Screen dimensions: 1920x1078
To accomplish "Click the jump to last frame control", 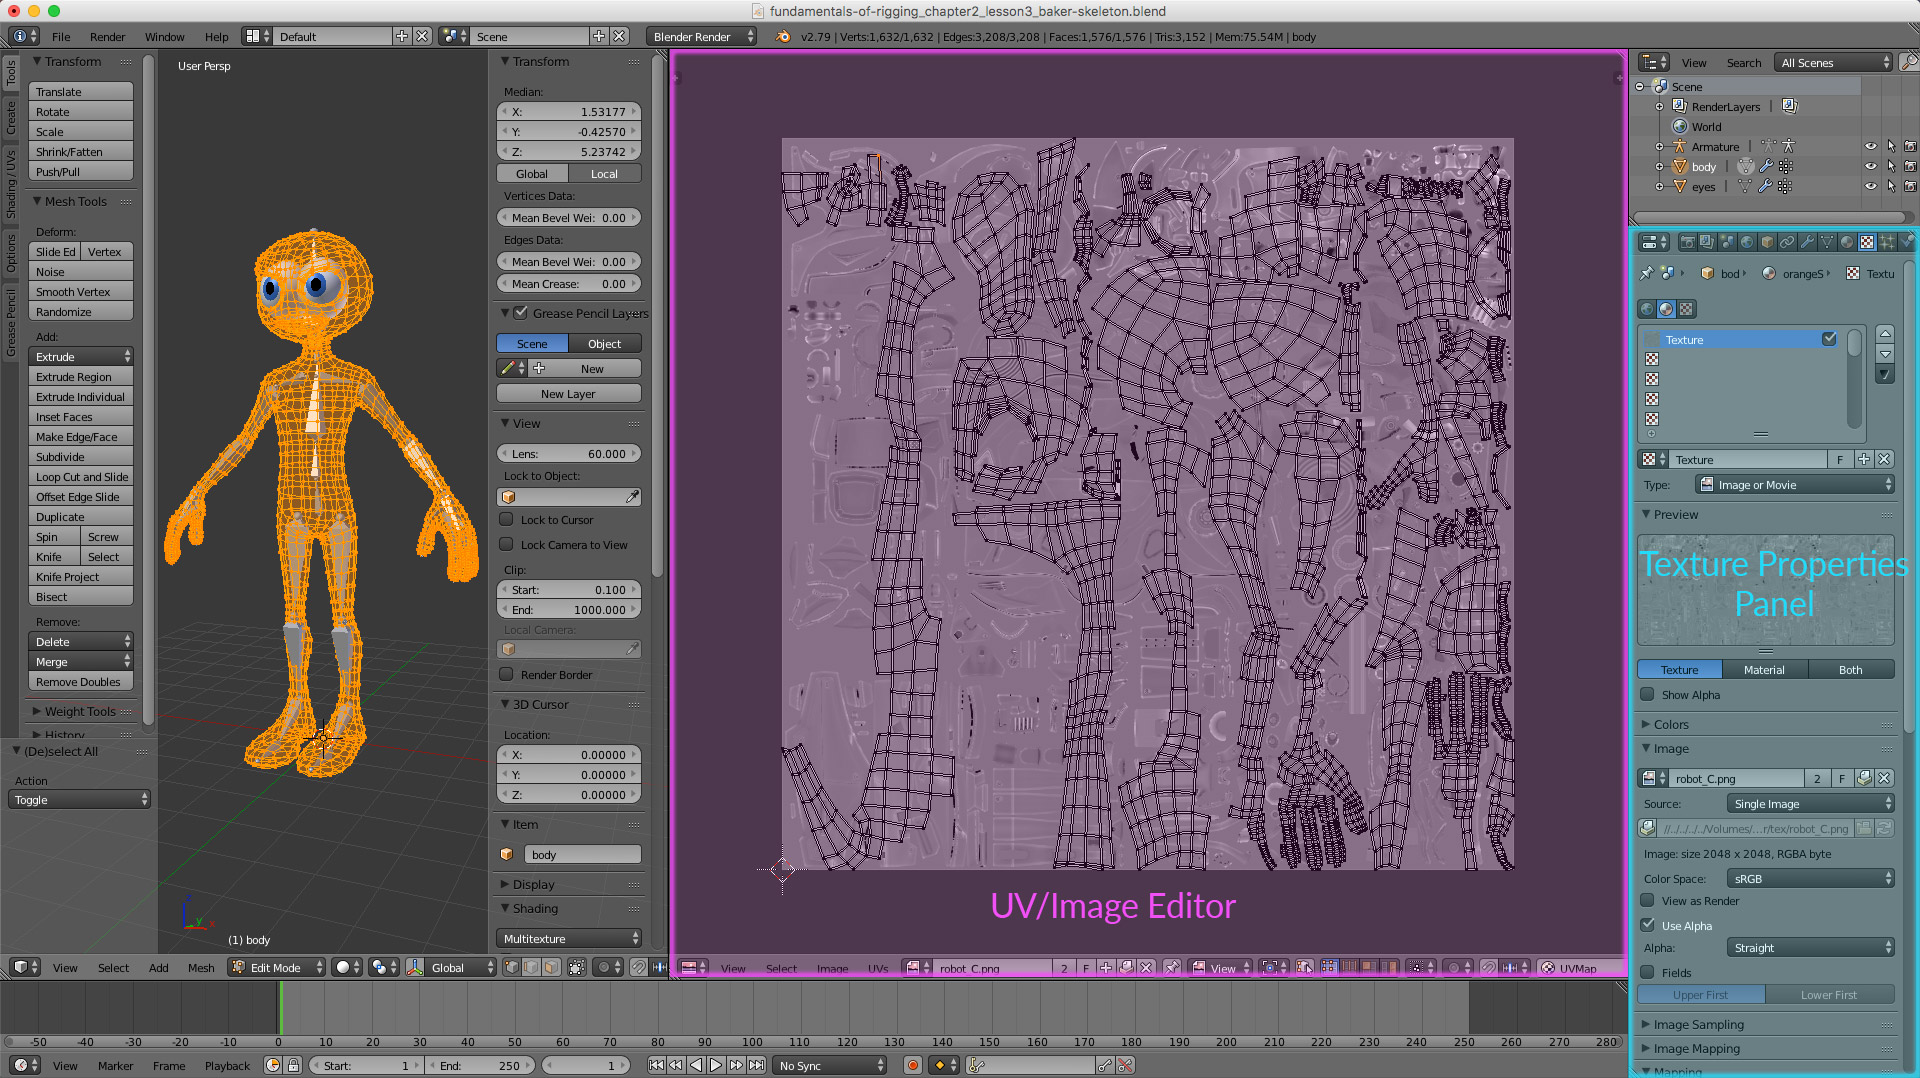I will tap(757, 1065).
